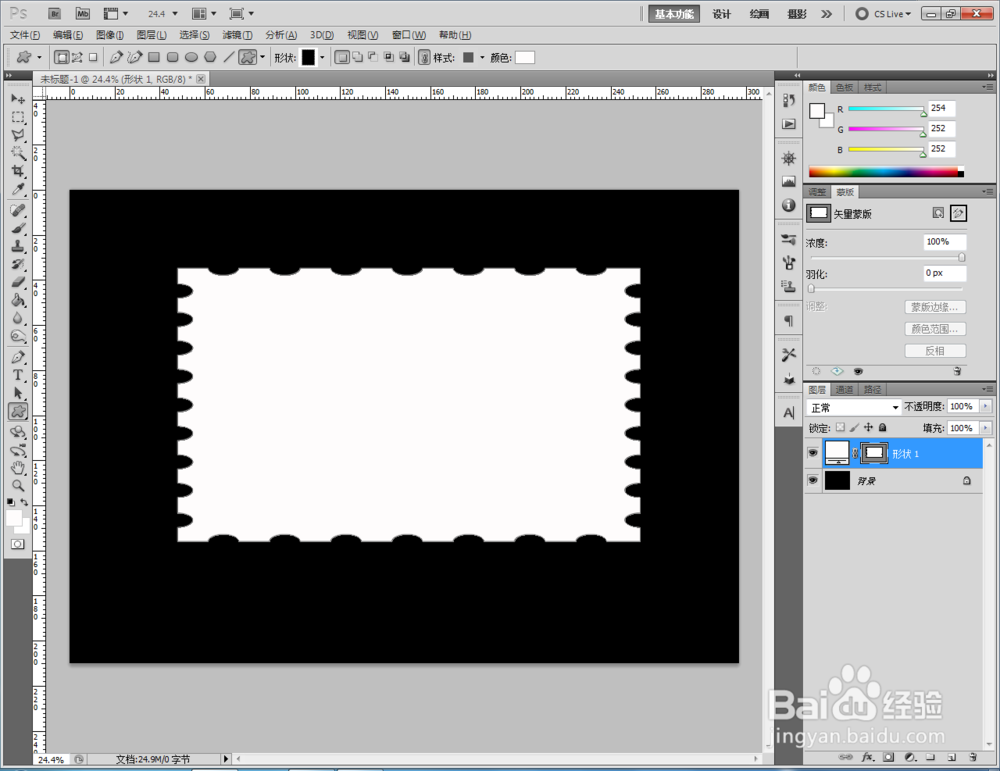Select the Zoom tool
The image size is (1000, 771).
[x=18, y=486]
